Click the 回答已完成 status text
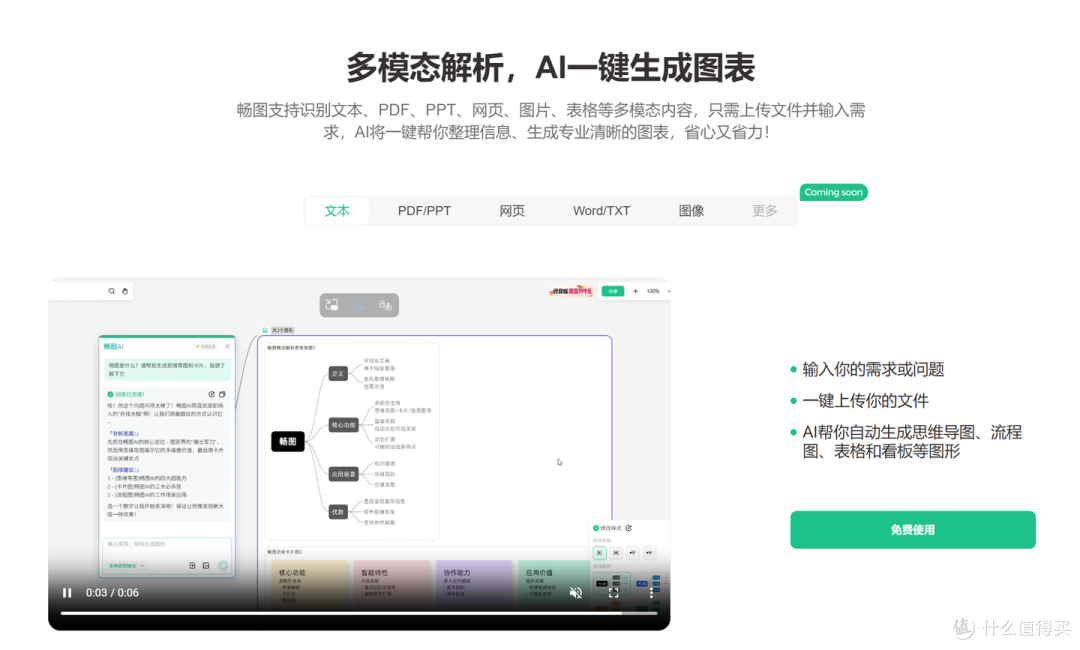 click(129, 395)
